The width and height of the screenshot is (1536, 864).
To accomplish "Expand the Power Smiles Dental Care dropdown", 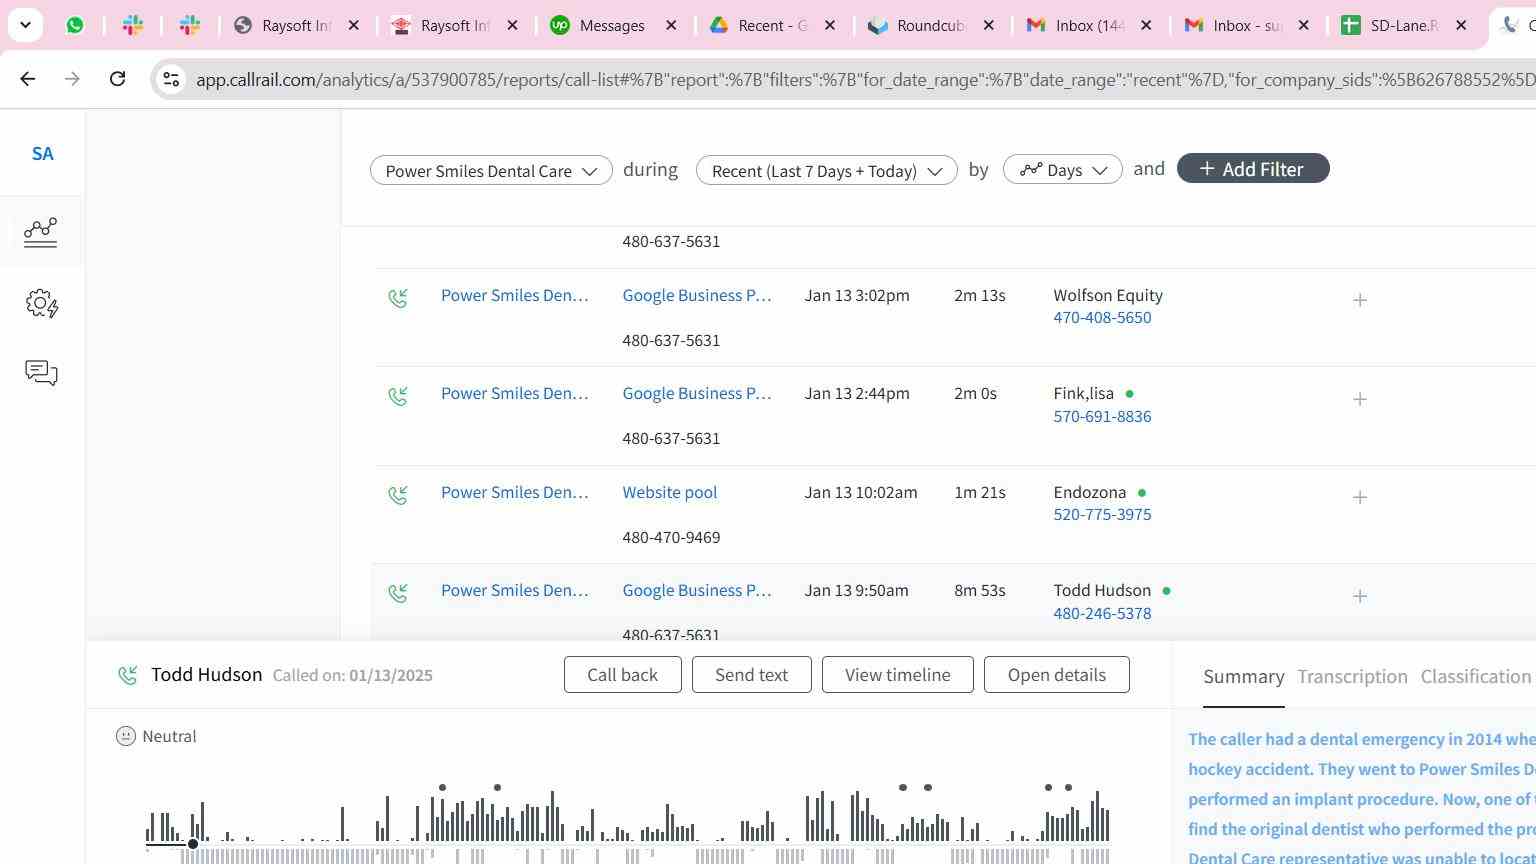I will point(491,170).
